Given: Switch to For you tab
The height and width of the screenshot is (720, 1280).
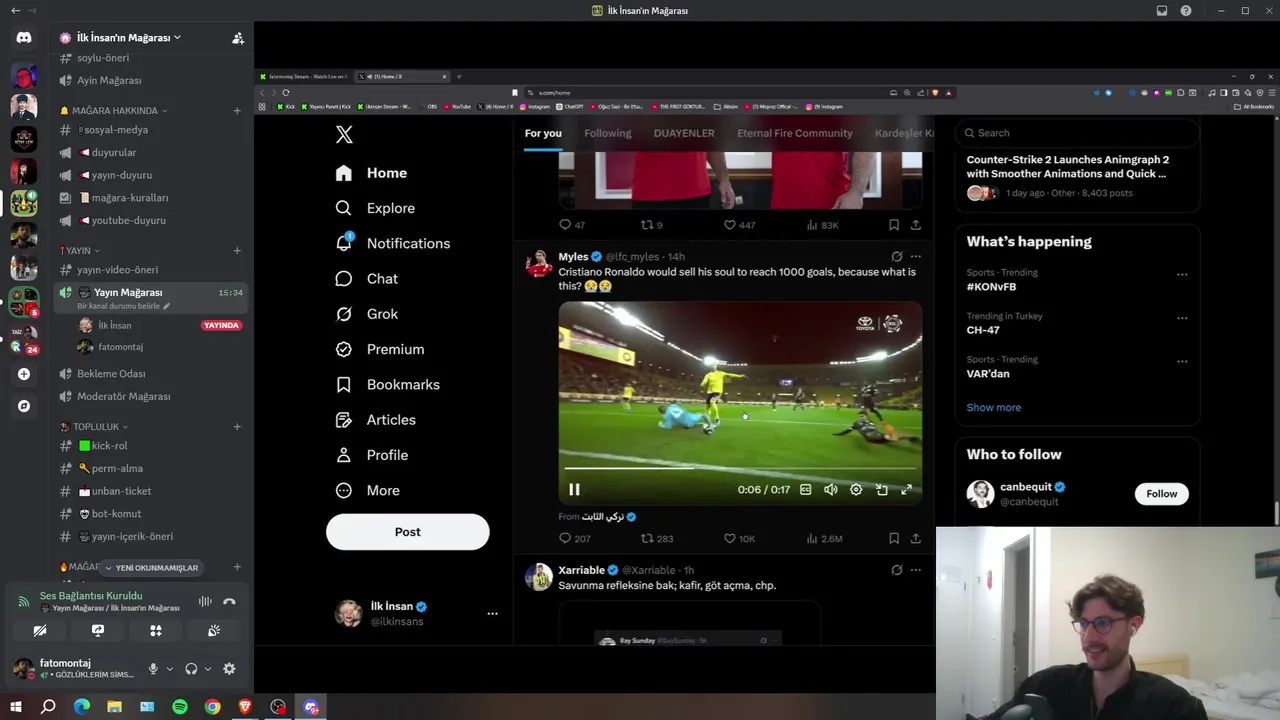Looking at the screenshot, I should coord(543,133).
